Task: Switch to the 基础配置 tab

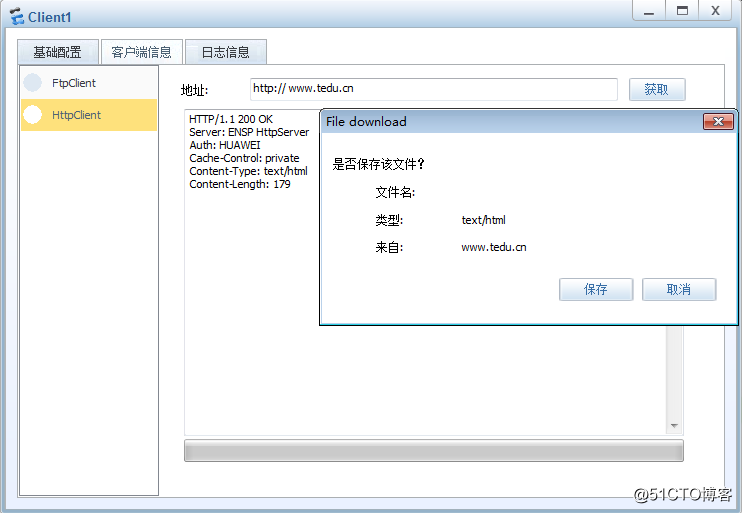Action: coord(58,52)
